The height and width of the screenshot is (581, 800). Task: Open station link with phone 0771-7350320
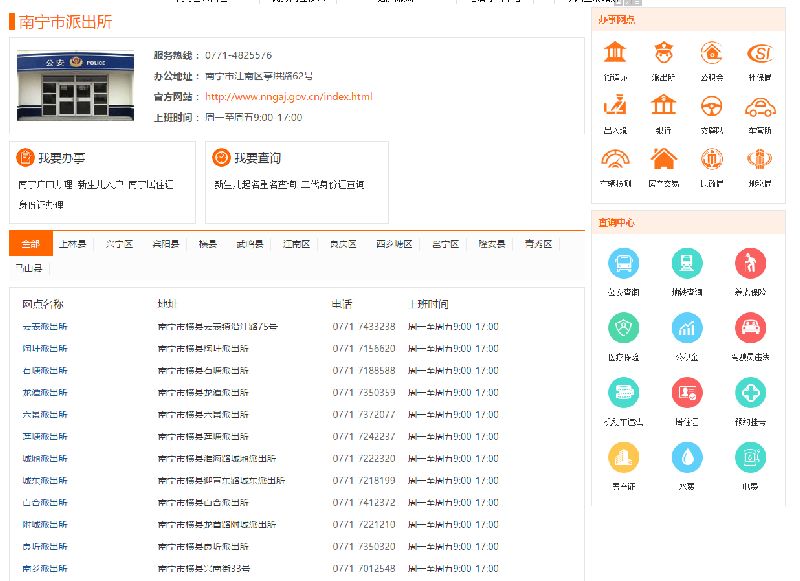45,546
